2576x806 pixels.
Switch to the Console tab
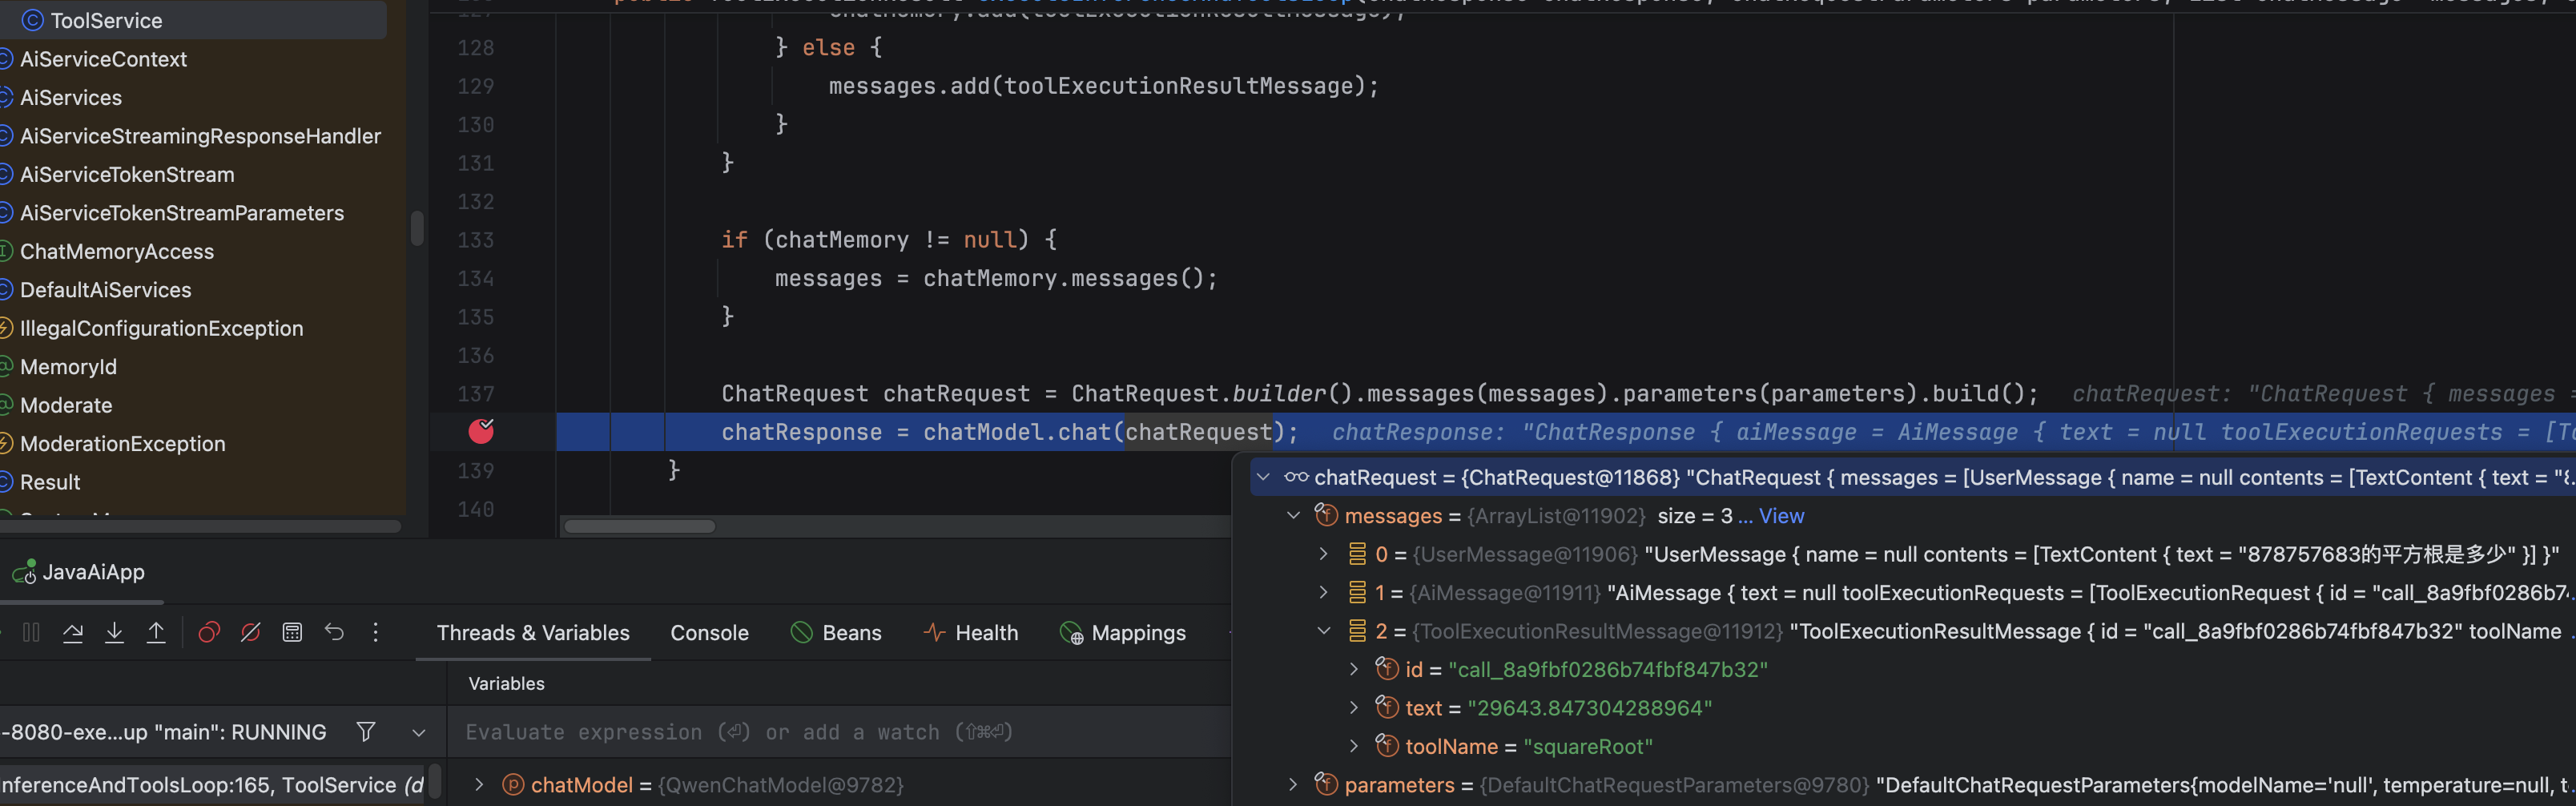click(x=709, y=633)
